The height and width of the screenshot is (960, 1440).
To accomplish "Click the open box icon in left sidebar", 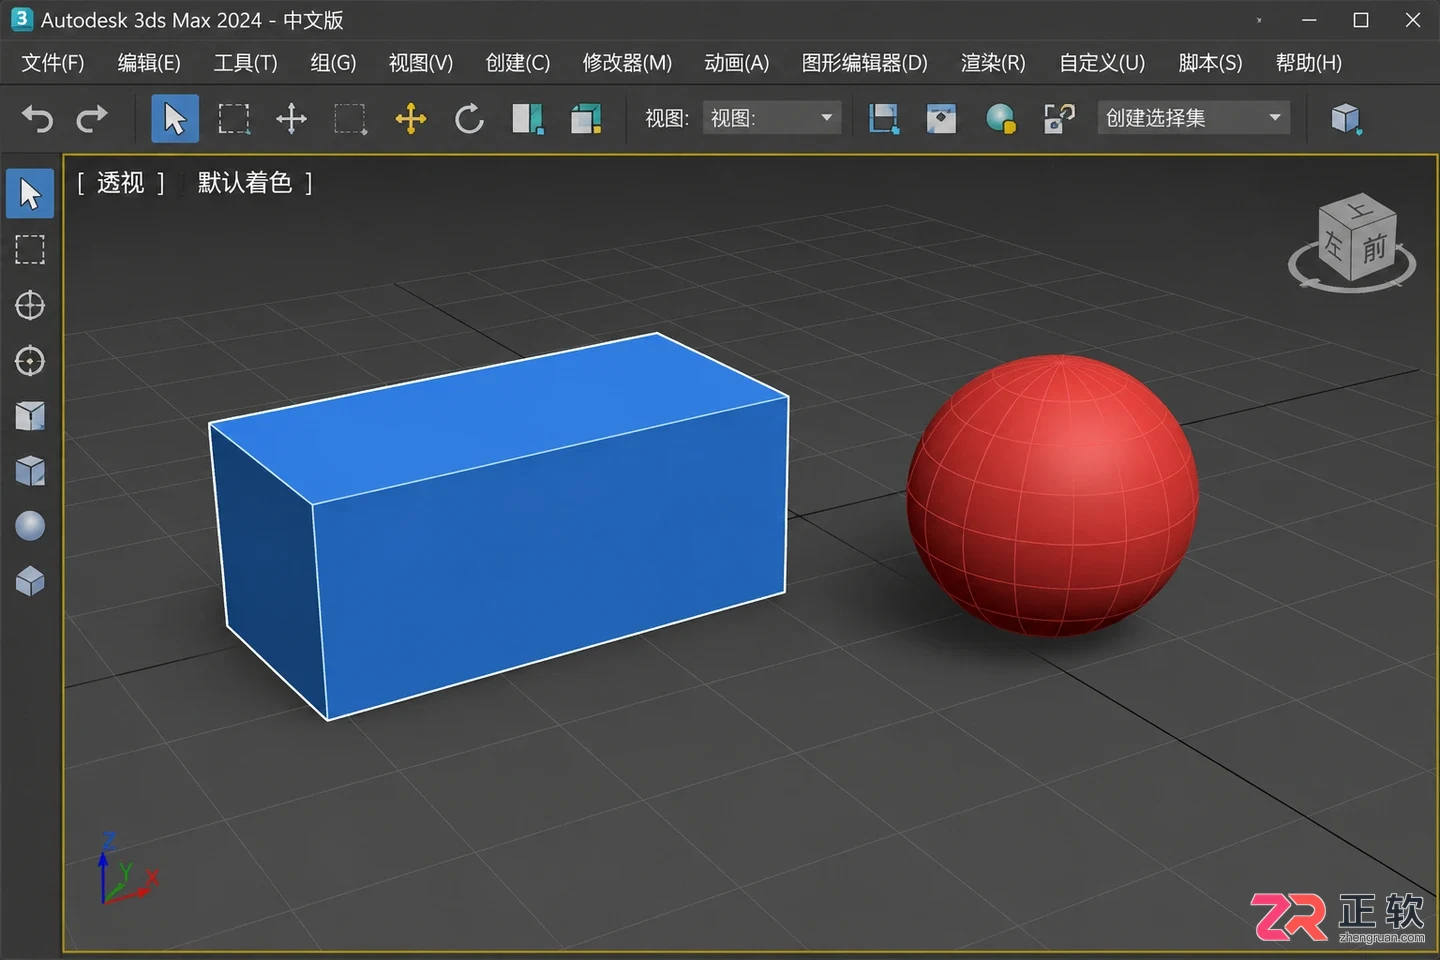I will click(30, 415).
